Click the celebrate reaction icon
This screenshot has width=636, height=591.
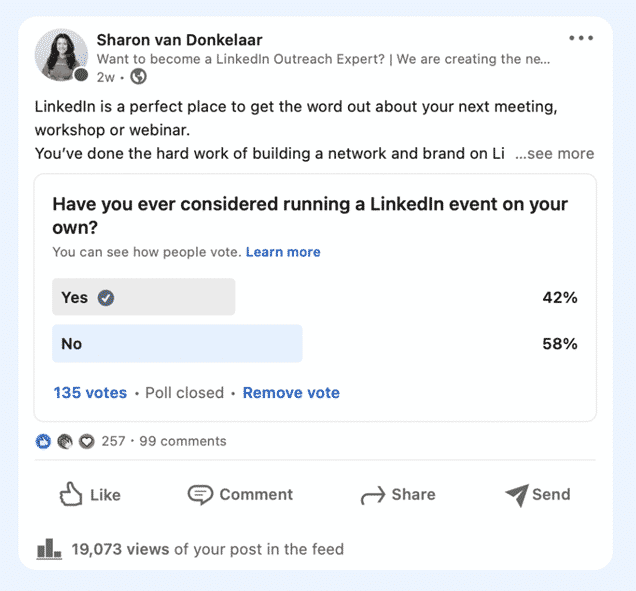coord(65,441)
